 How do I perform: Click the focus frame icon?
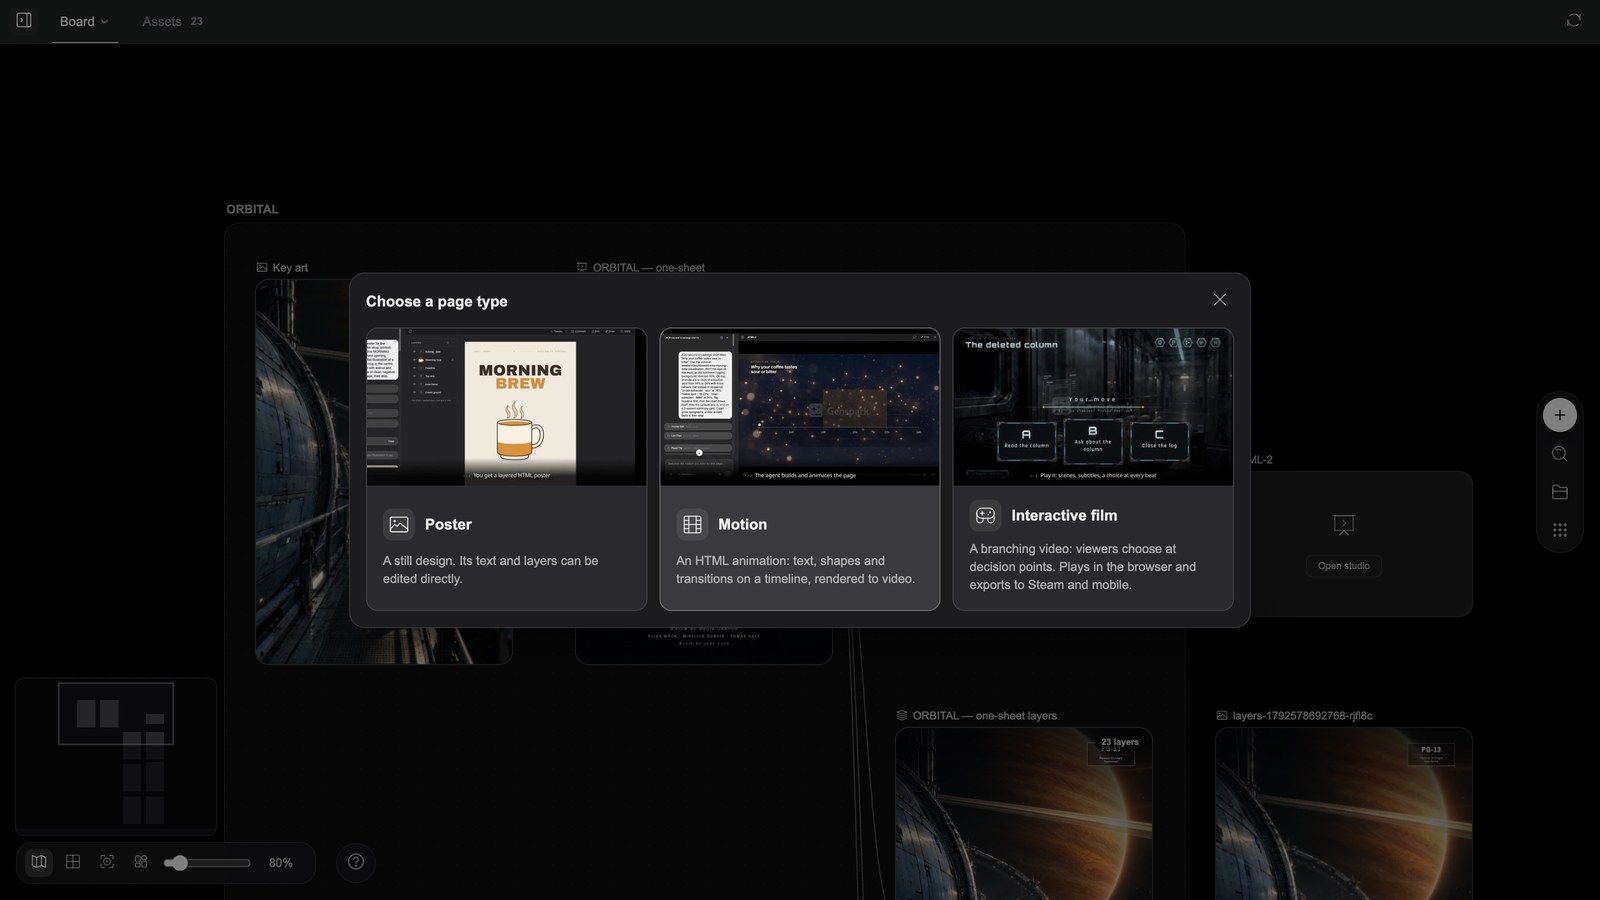point(107,862)
